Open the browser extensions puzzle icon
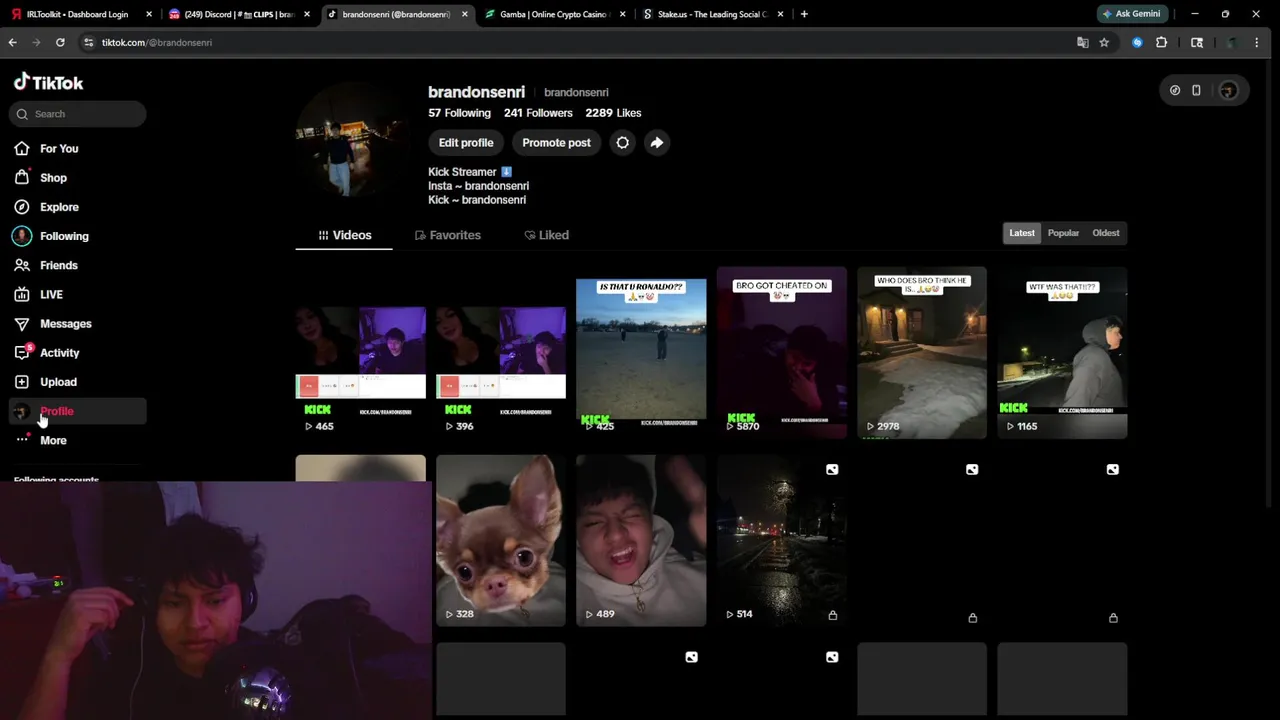Screen dimensions: 1280x720 [1161, 42]
